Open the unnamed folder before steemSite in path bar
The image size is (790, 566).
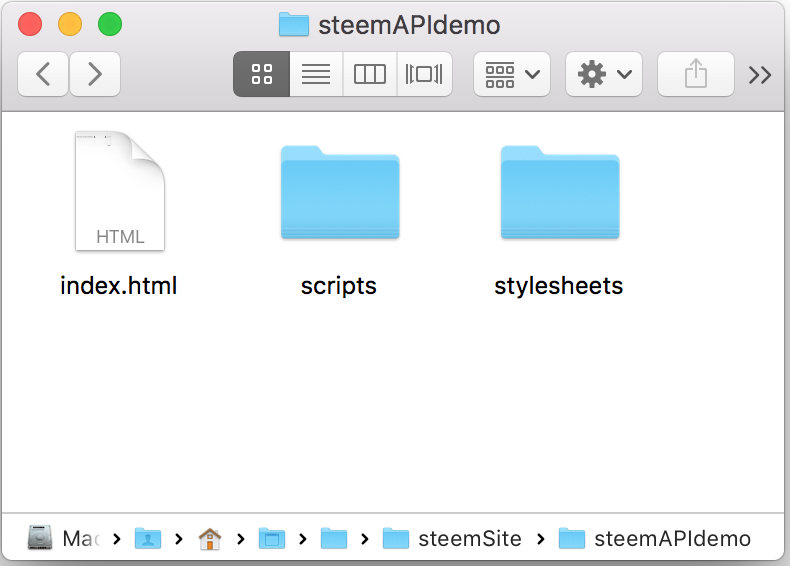tap(334, 538)
